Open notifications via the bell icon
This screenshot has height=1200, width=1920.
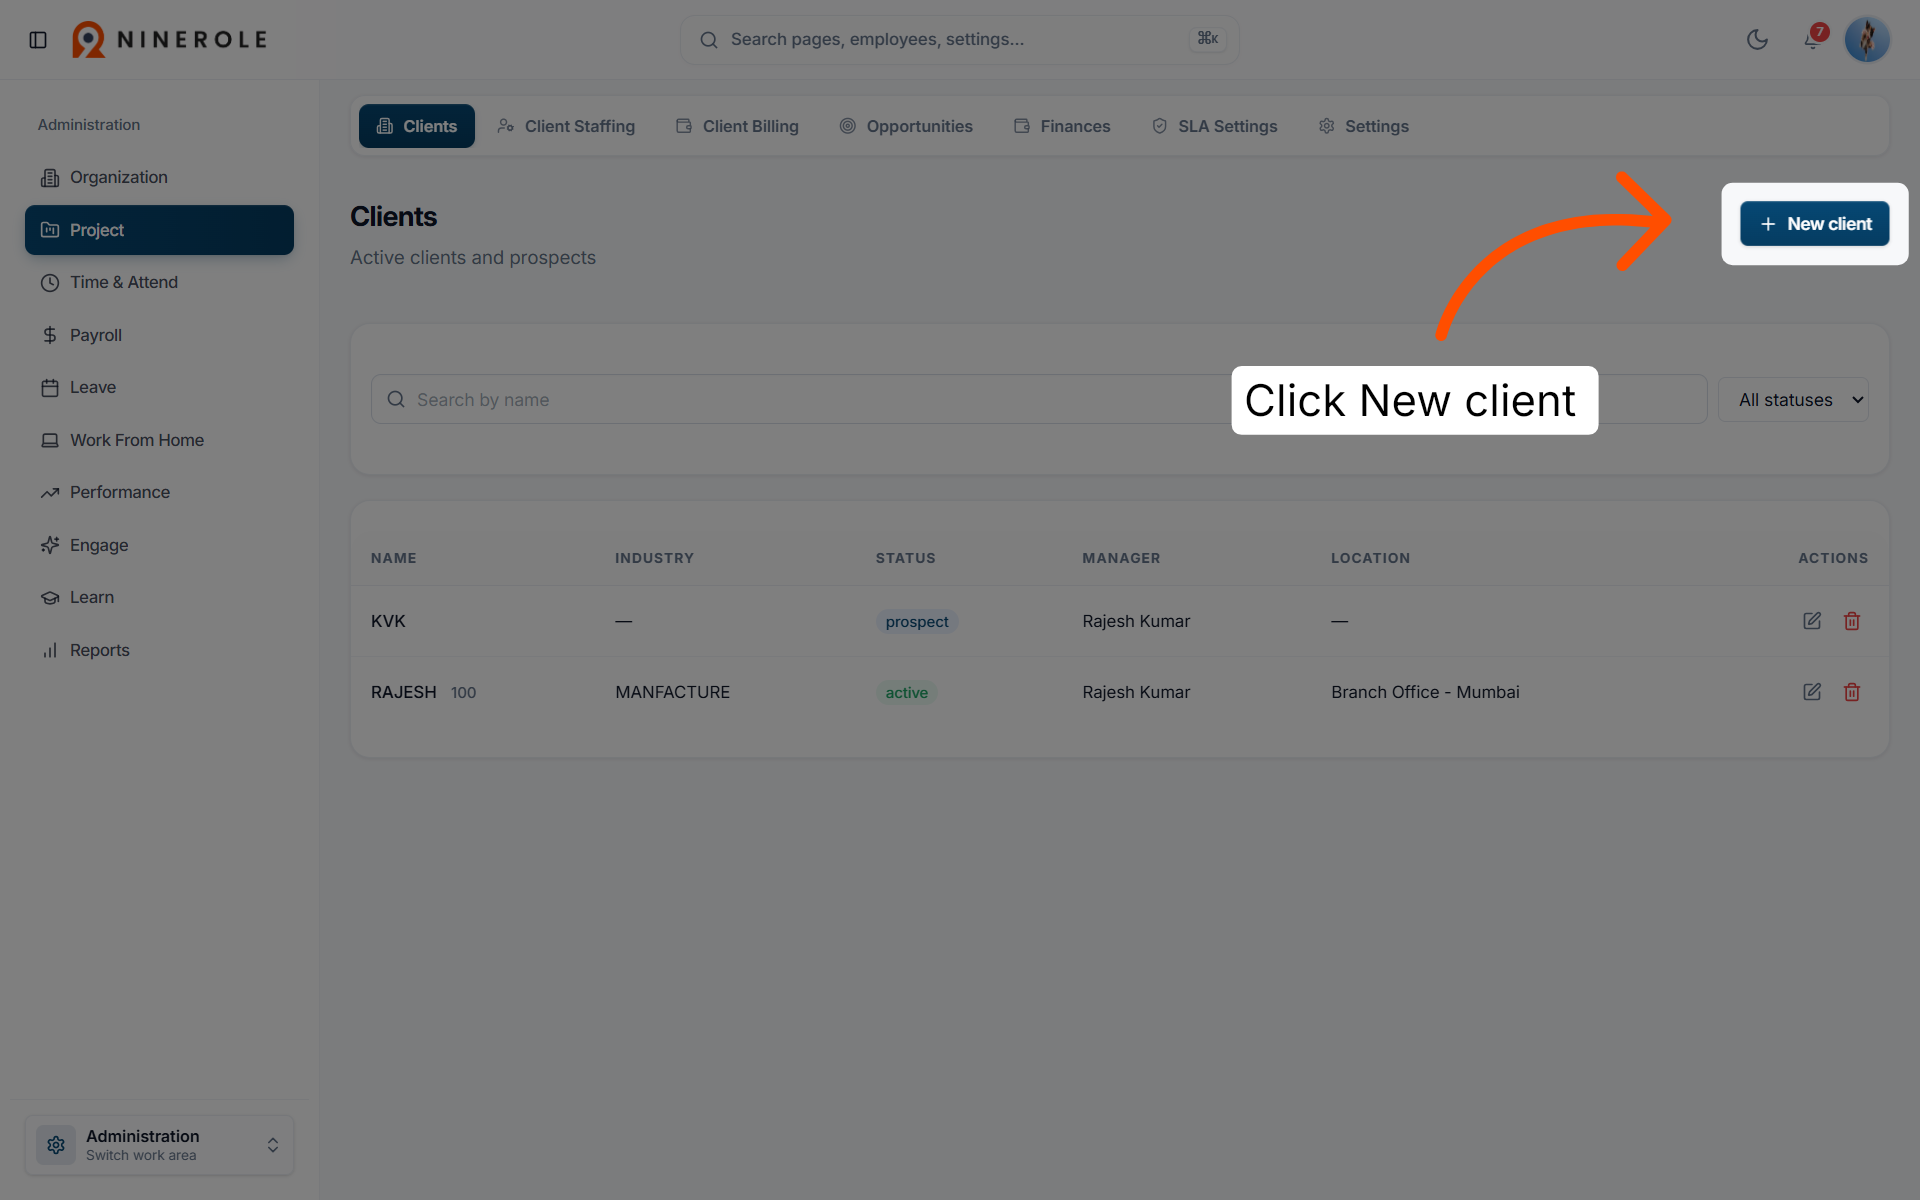click(1812, 40)
